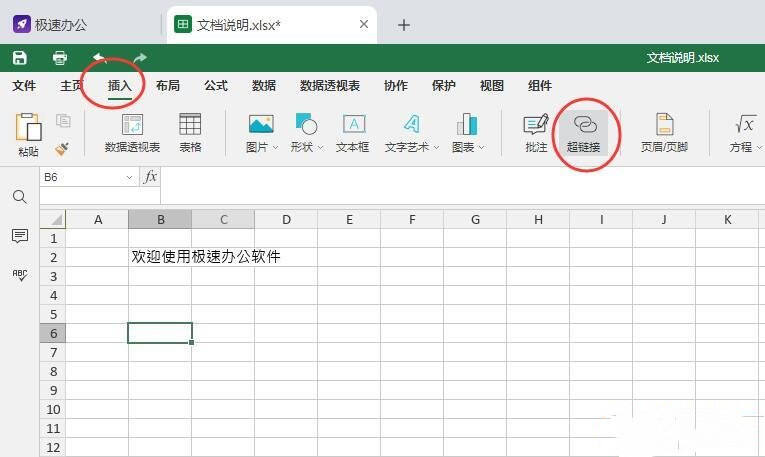Click inside the formula bar
Image resolution: width=765 pixels, height=457 pixels.
click(462, 185)
